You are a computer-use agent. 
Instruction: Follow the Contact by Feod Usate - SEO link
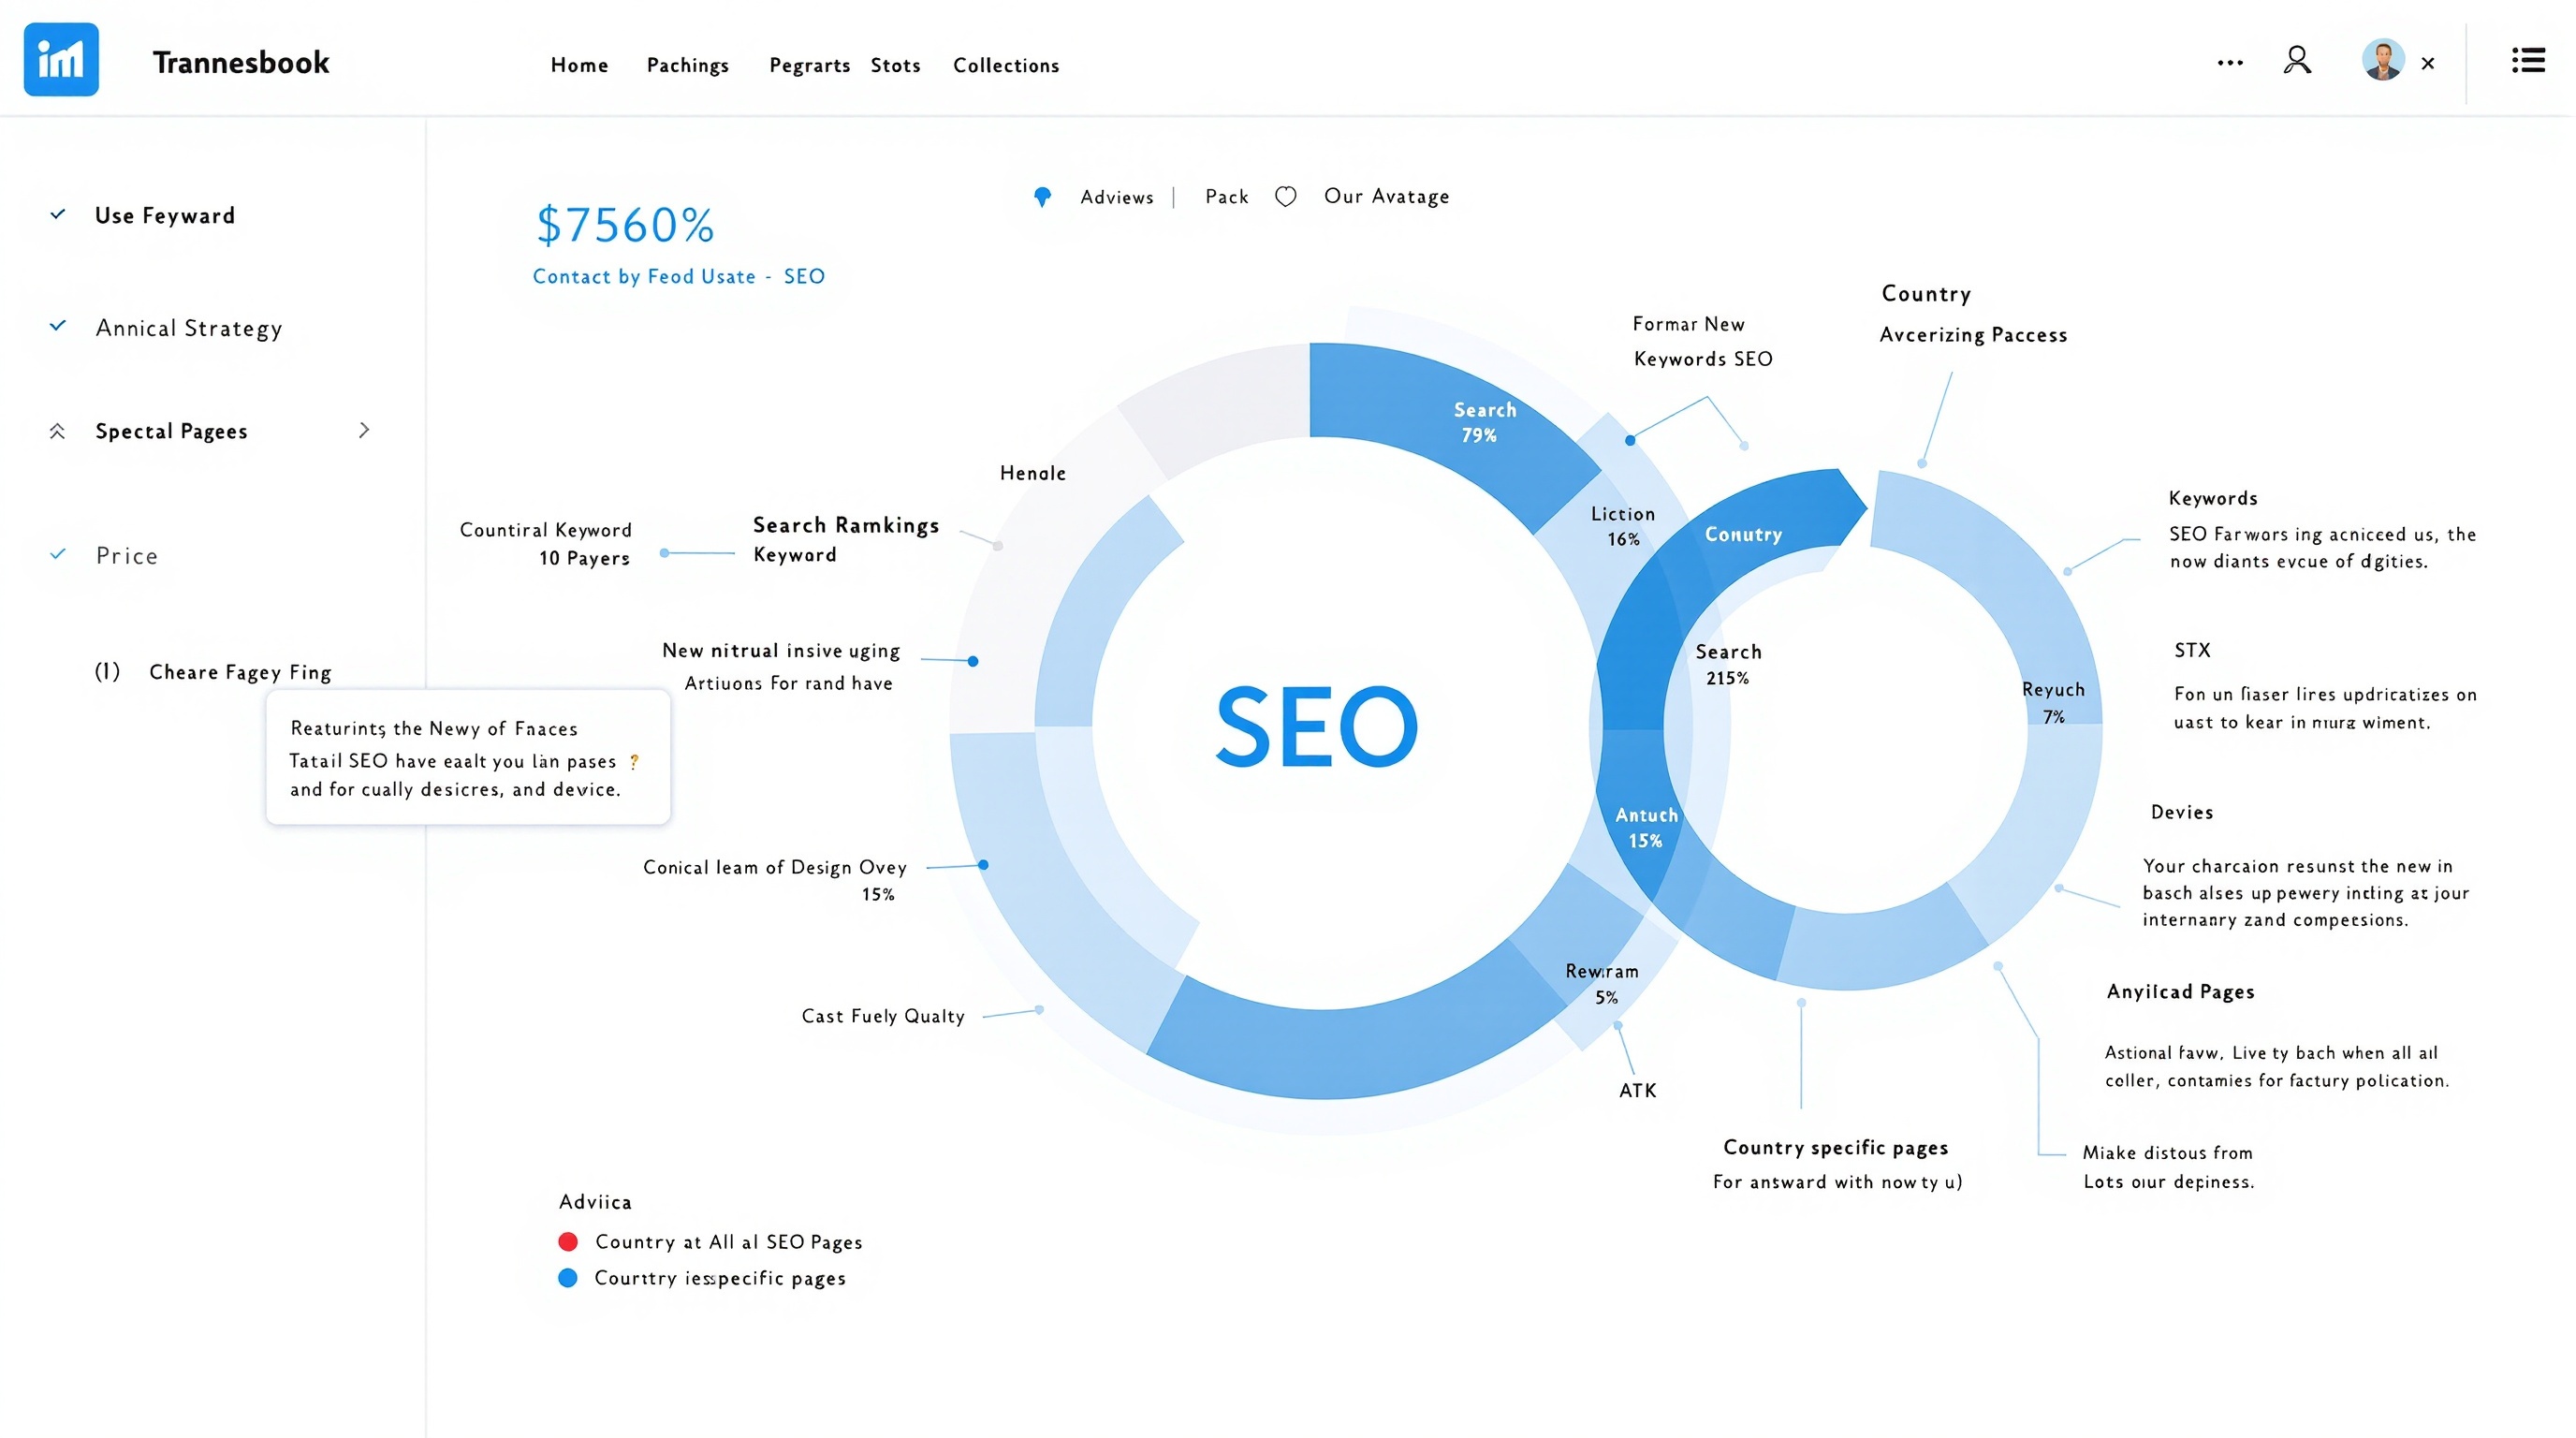point(678,276)
